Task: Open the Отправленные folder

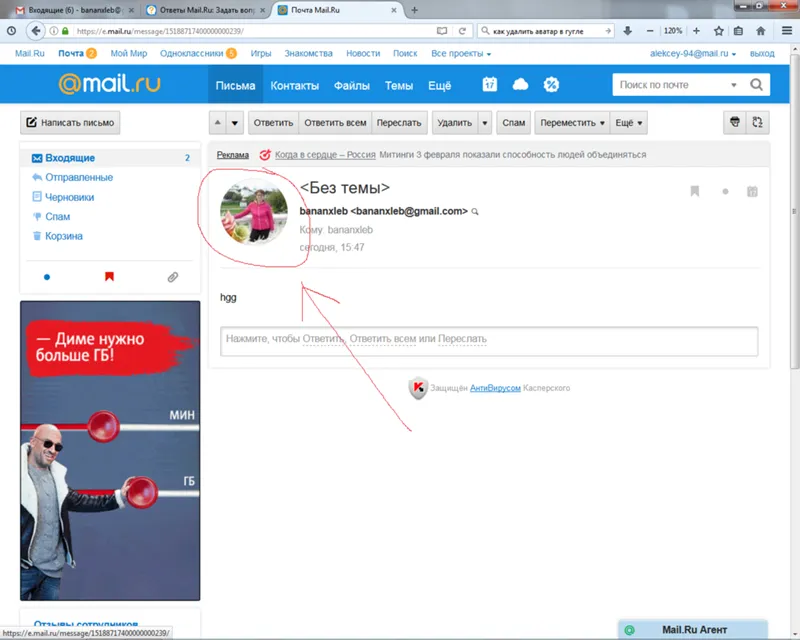Action: pos(79,178)
